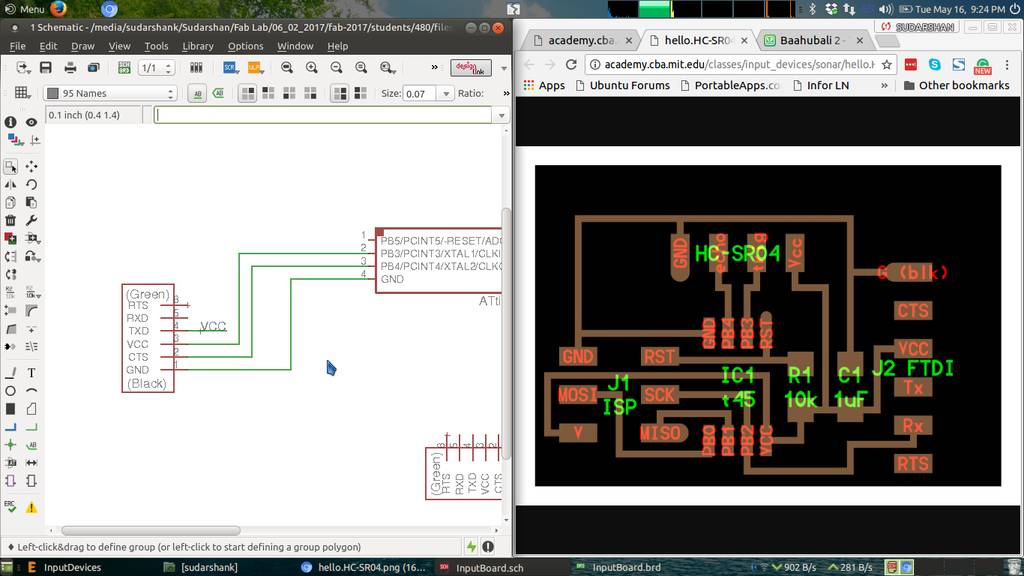1024x576 pixels.
Task: Expand the command line history dropdown
Action: click(x=501, y=115)
